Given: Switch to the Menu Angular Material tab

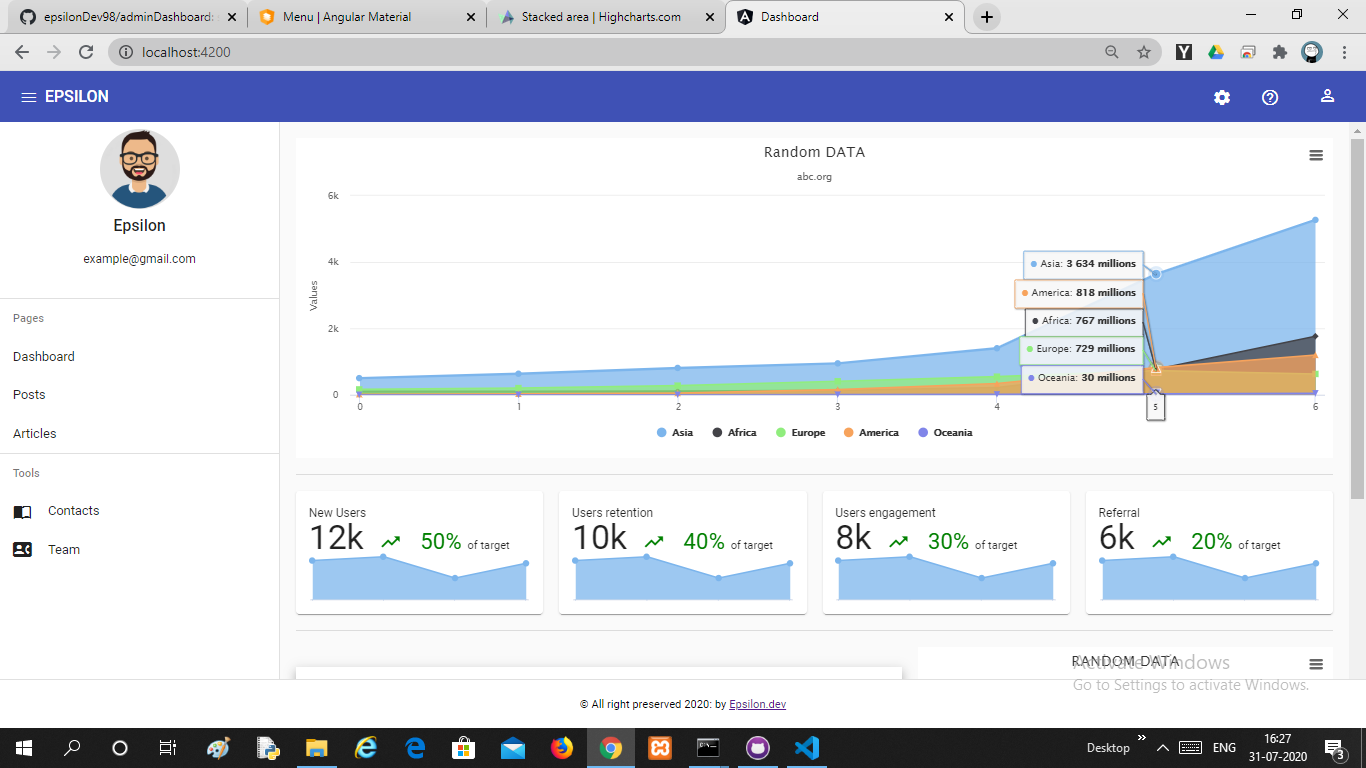Looking at the screenshot, I should (x=365, y=17).
